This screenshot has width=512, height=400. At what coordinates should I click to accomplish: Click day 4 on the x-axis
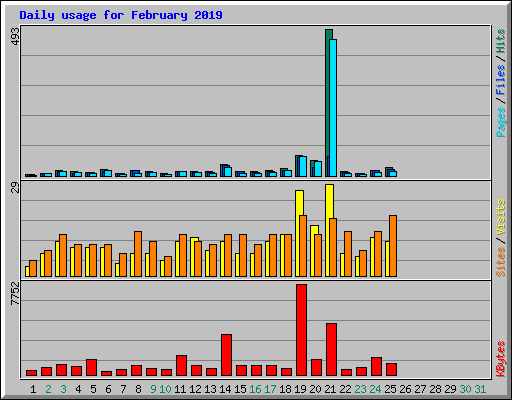(78, 389)
